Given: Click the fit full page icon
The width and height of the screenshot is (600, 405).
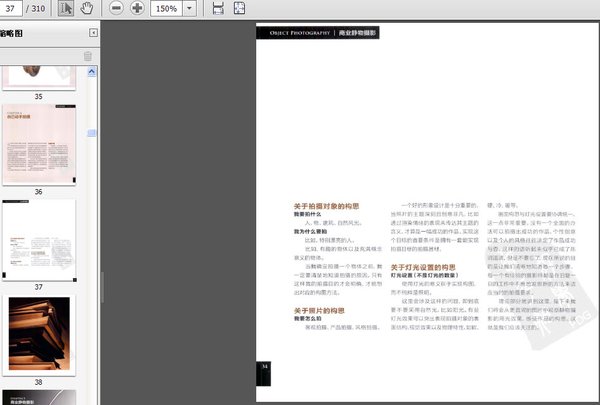Looking at the screenshot, I should point(240,8).
